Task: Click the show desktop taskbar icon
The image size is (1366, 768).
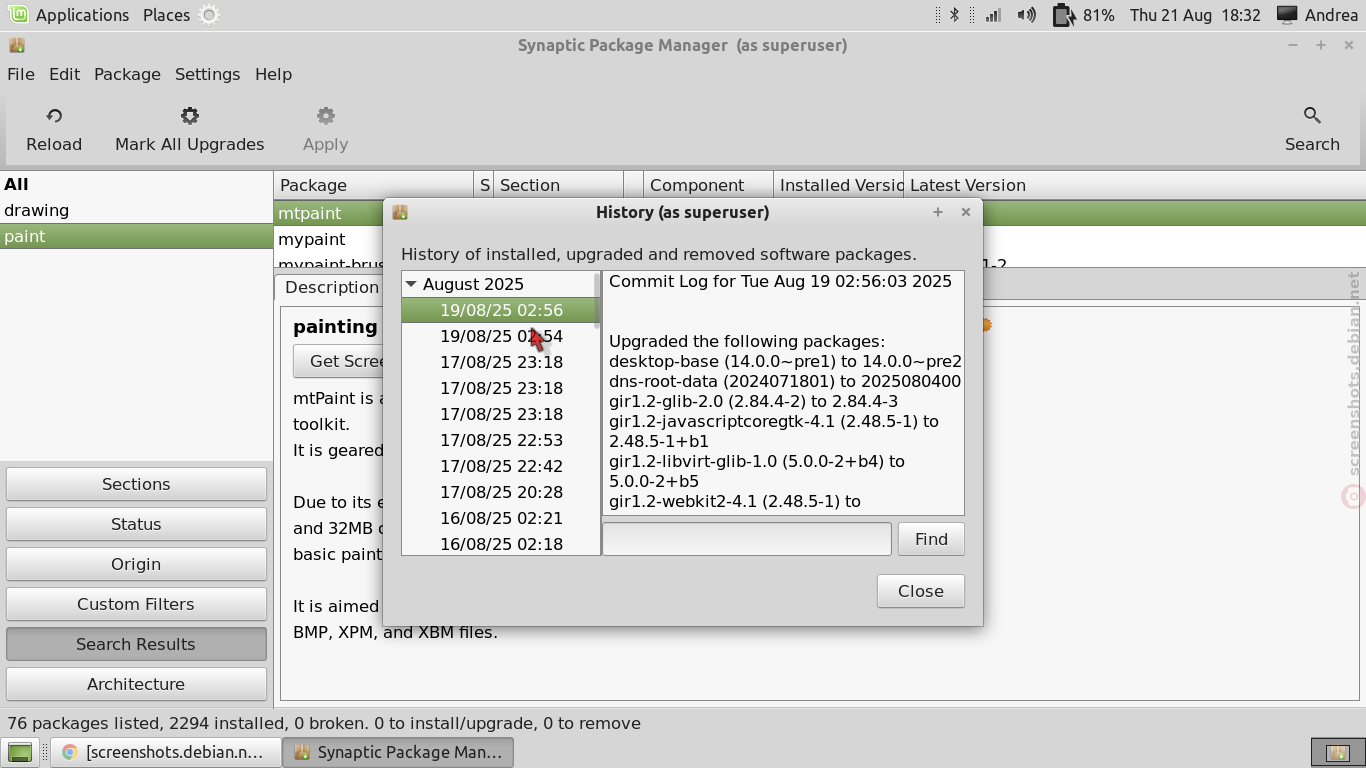Action: 20,752
